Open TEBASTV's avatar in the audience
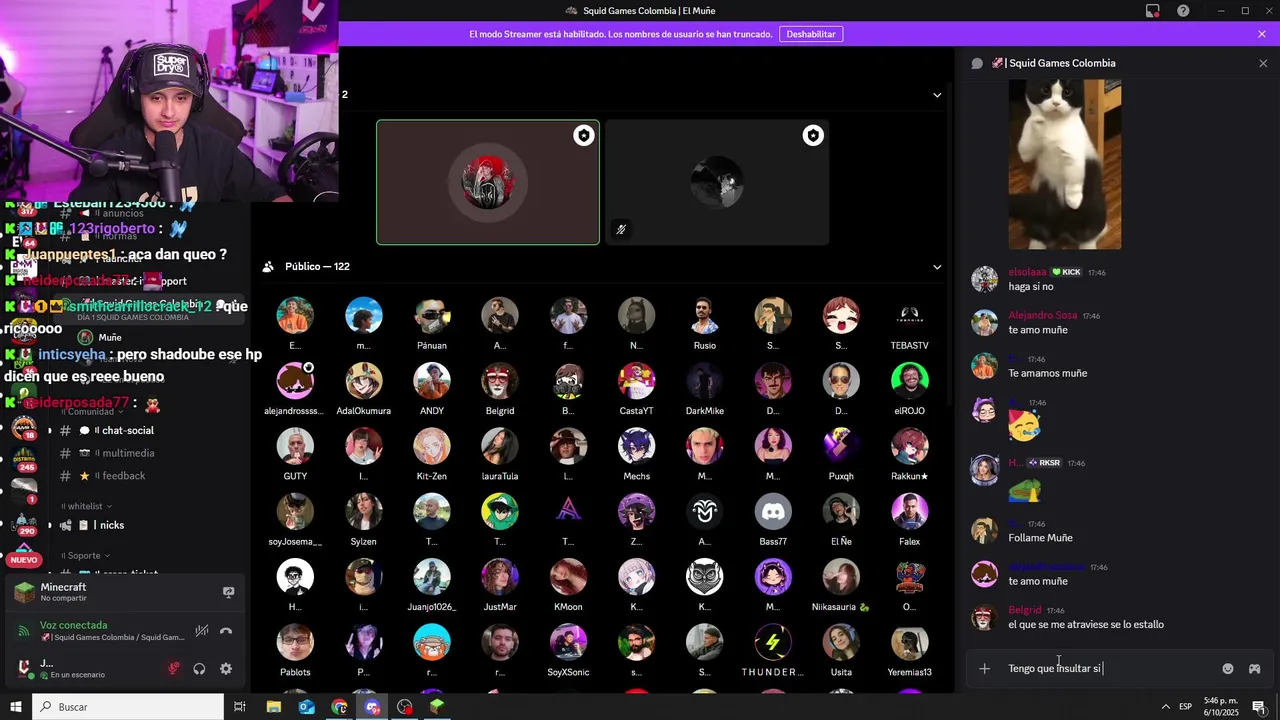The image size is (1280, 720). tap(909, 316)
